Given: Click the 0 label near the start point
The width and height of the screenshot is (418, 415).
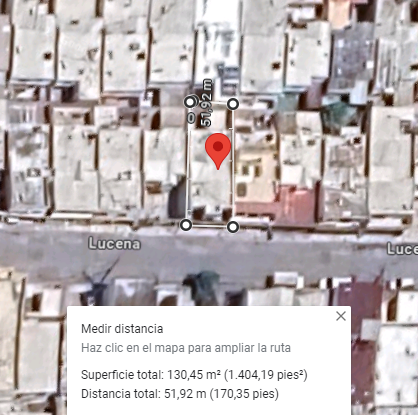Looking at the screenshot, I should 191,118.
